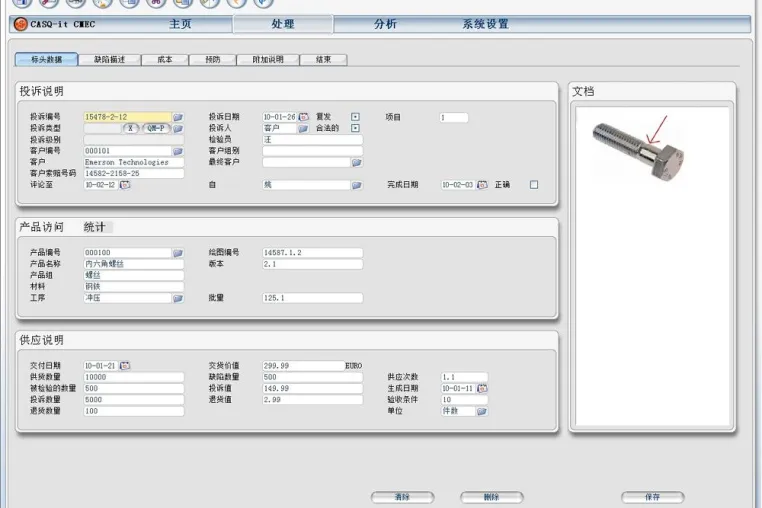Click calendar icon beside 评论至 date

125,185
